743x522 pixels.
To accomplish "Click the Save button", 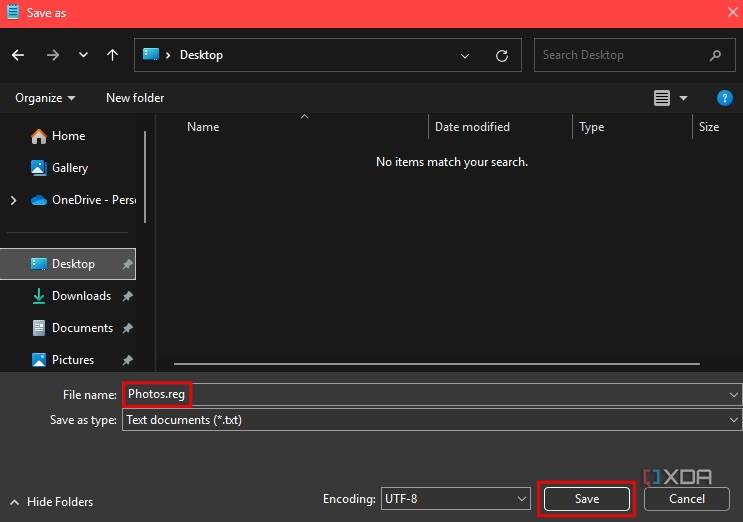I will 587,499.
